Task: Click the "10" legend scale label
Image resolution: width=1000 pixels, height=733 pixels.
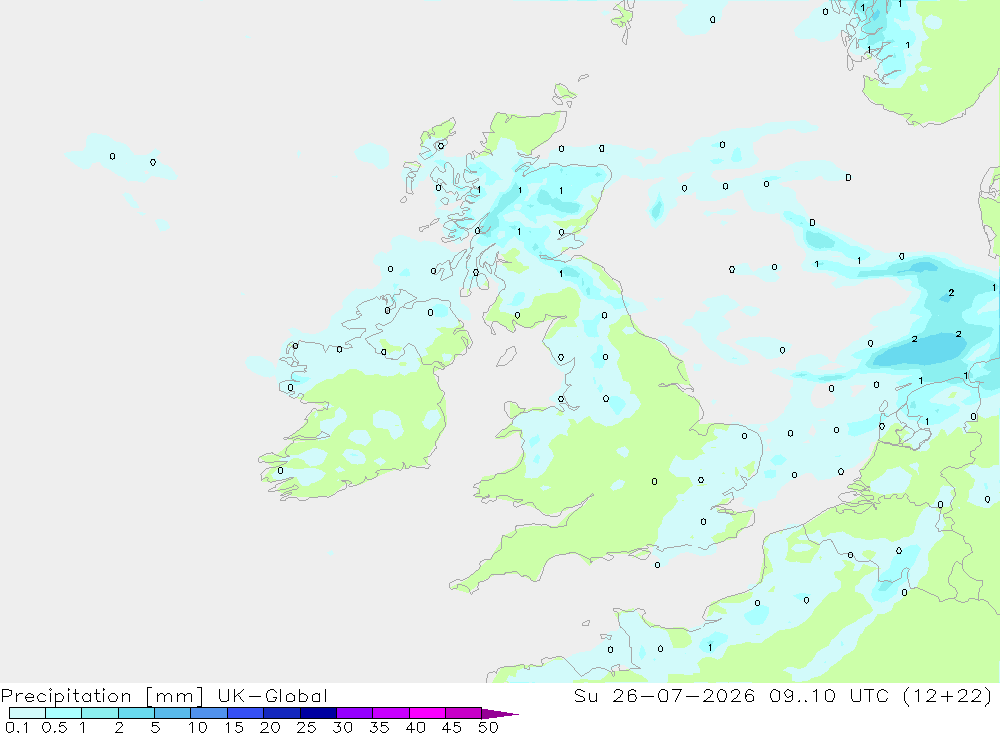Action: (198, 727)
